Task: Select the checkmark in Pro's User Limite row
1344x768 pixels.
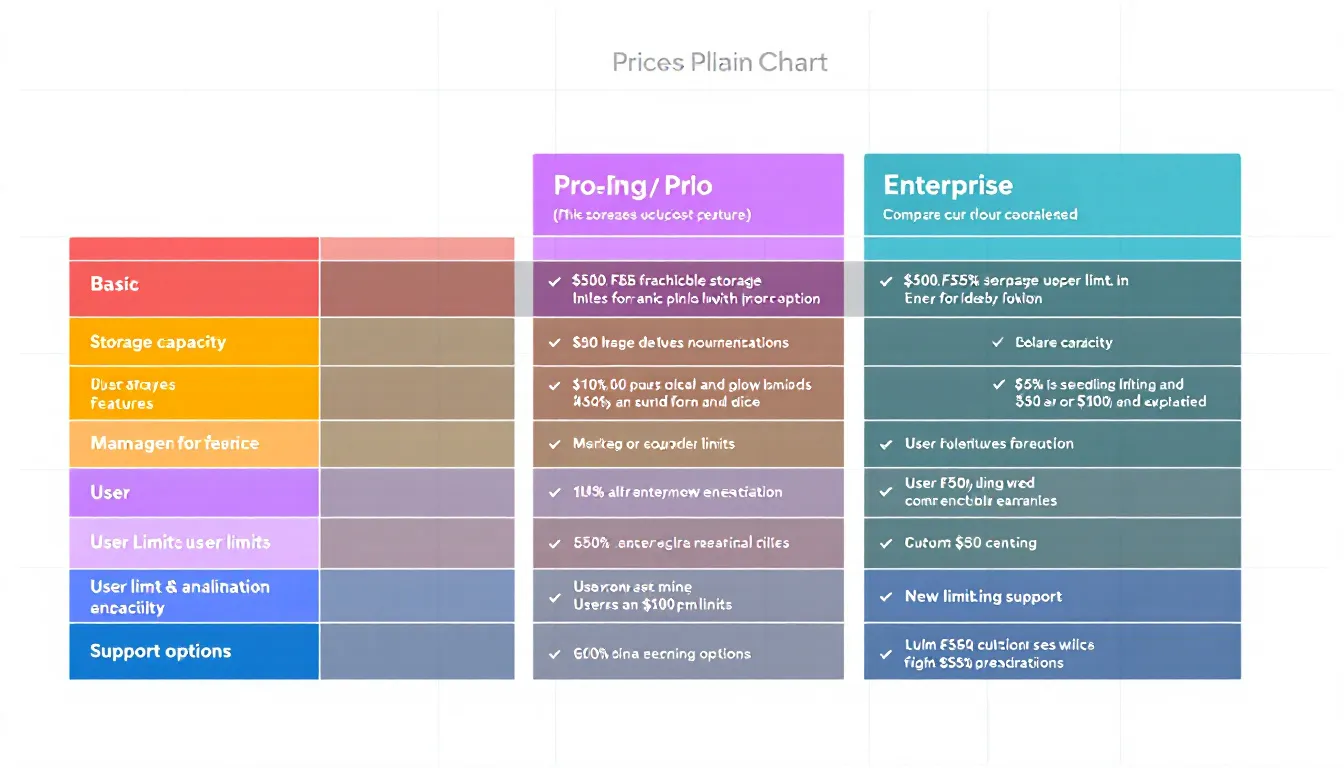Action: 555,544
